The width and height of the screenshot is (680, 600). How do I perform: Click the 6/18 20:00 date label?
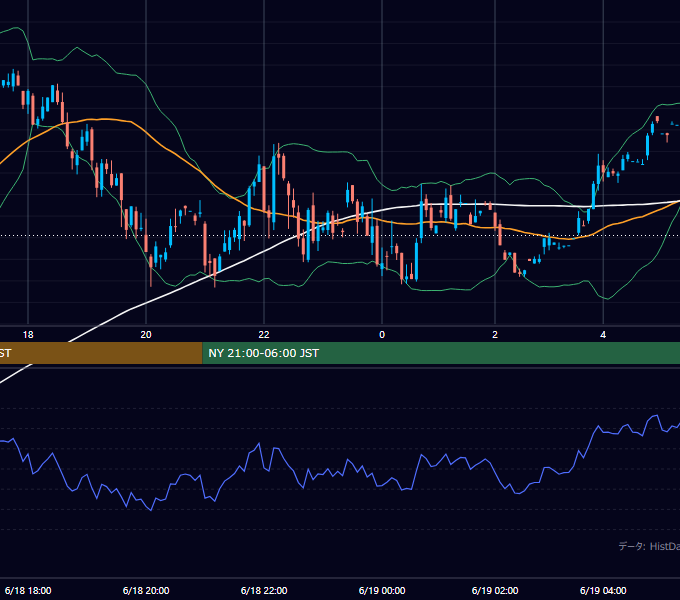click(x=146, y=590)
